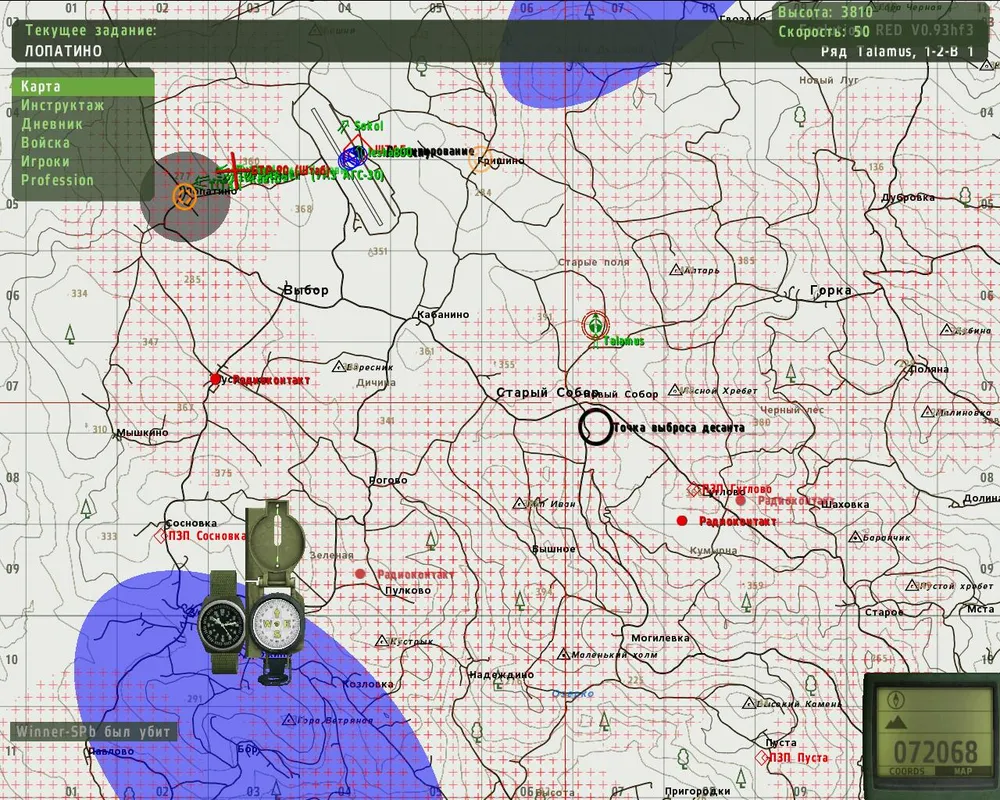This screenshot has height=800, width=1000.
Task: Click the orange circle marker at Кришино
Action: tap(481, 160)
